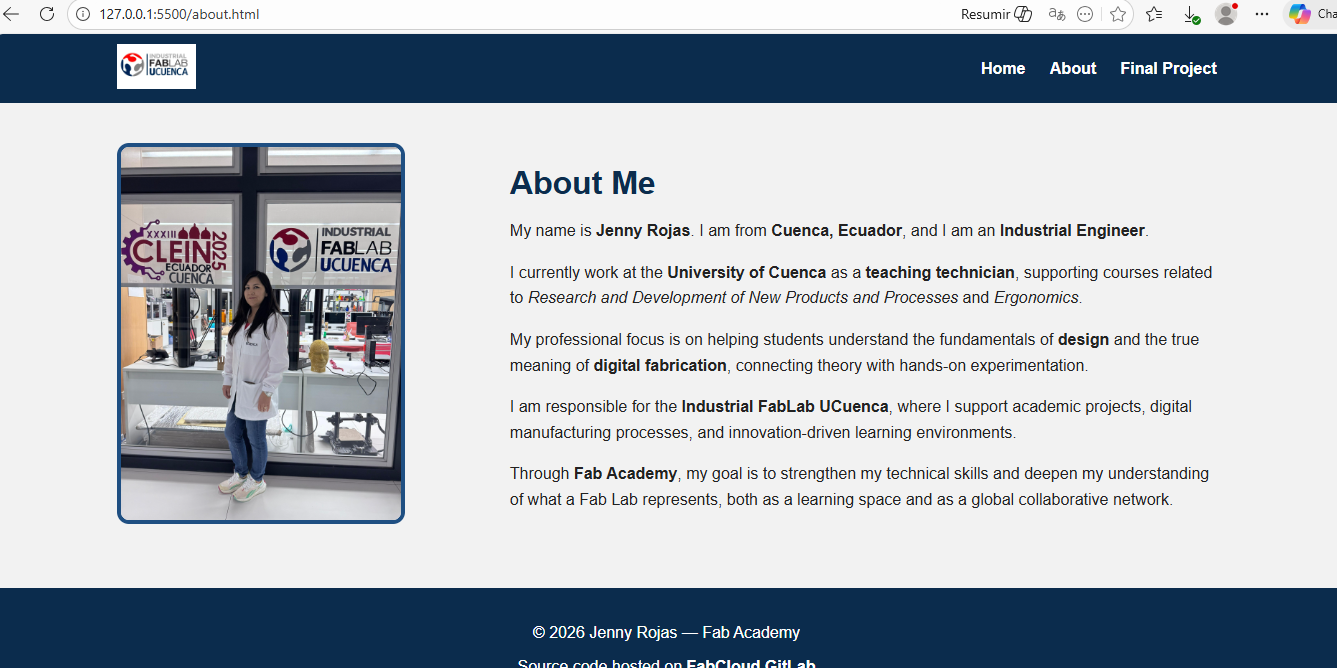Click the bold words digital fabrication
Viewport: 1337px width, 668px height.
click(x=660, y=365)
